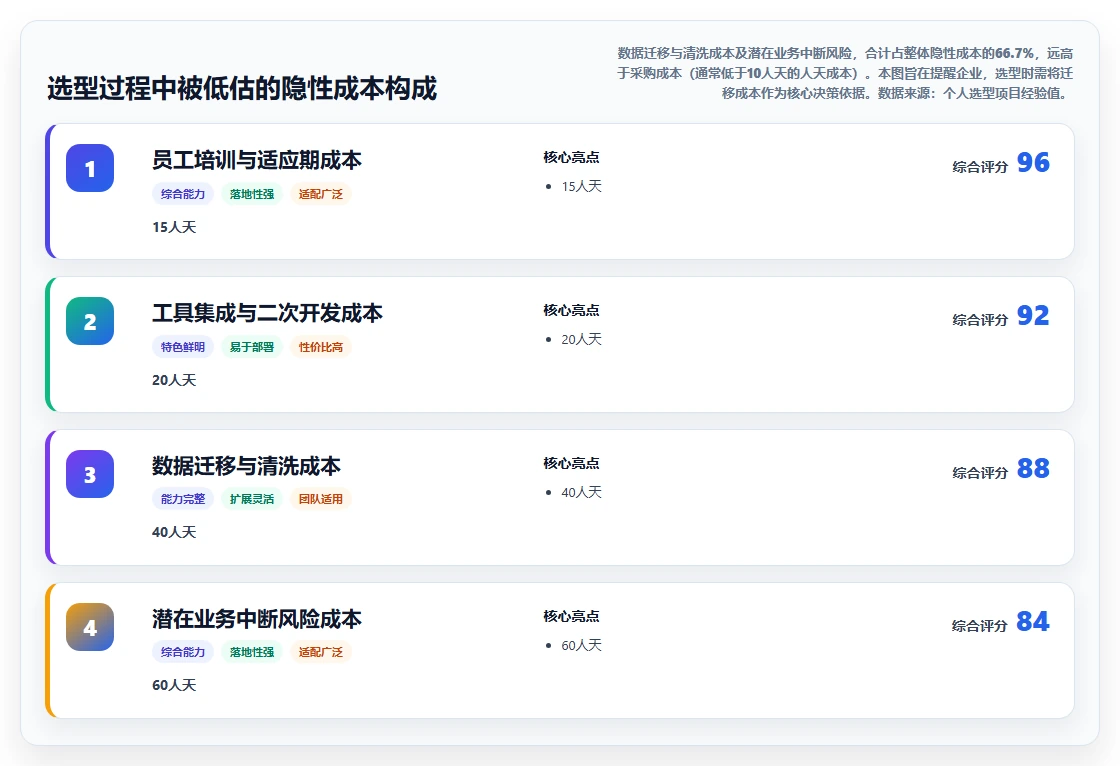The height and width of the screenshot is (766, 1120).
Task: Select the title 数据迁移与清洗成本
Action: click(x=246, y=466)
